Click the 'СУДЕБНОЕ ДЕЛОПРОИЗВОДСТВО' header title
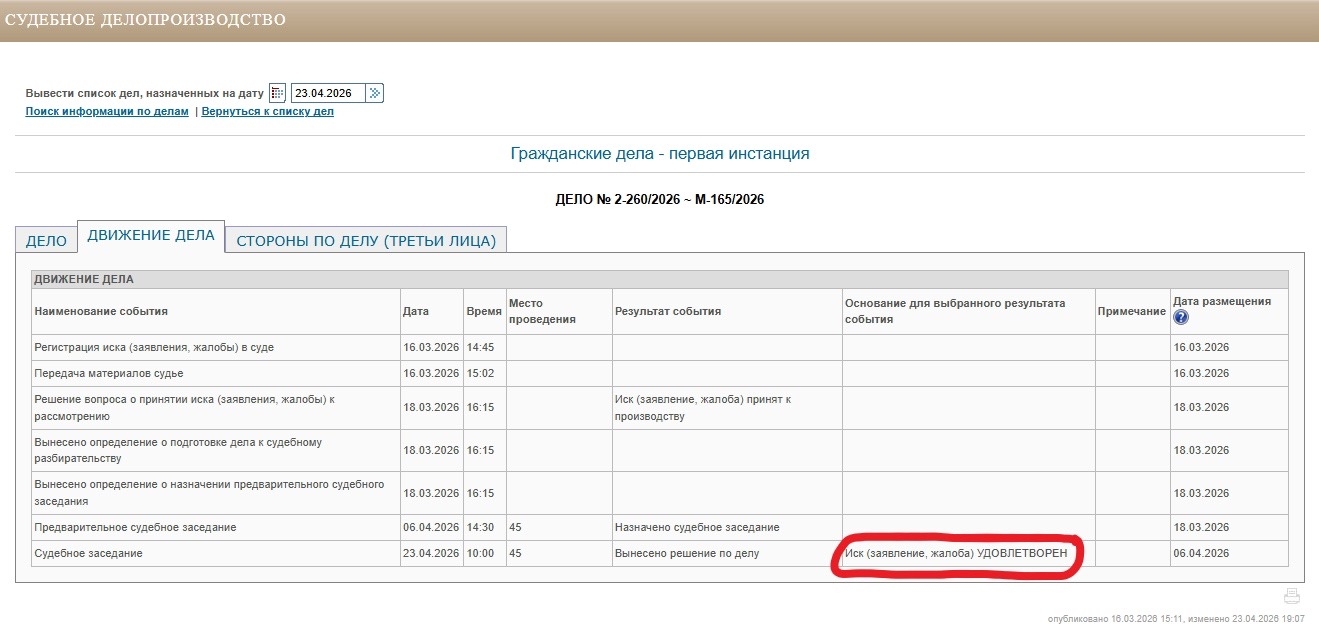1319x629 pixels. coord(145,20)
